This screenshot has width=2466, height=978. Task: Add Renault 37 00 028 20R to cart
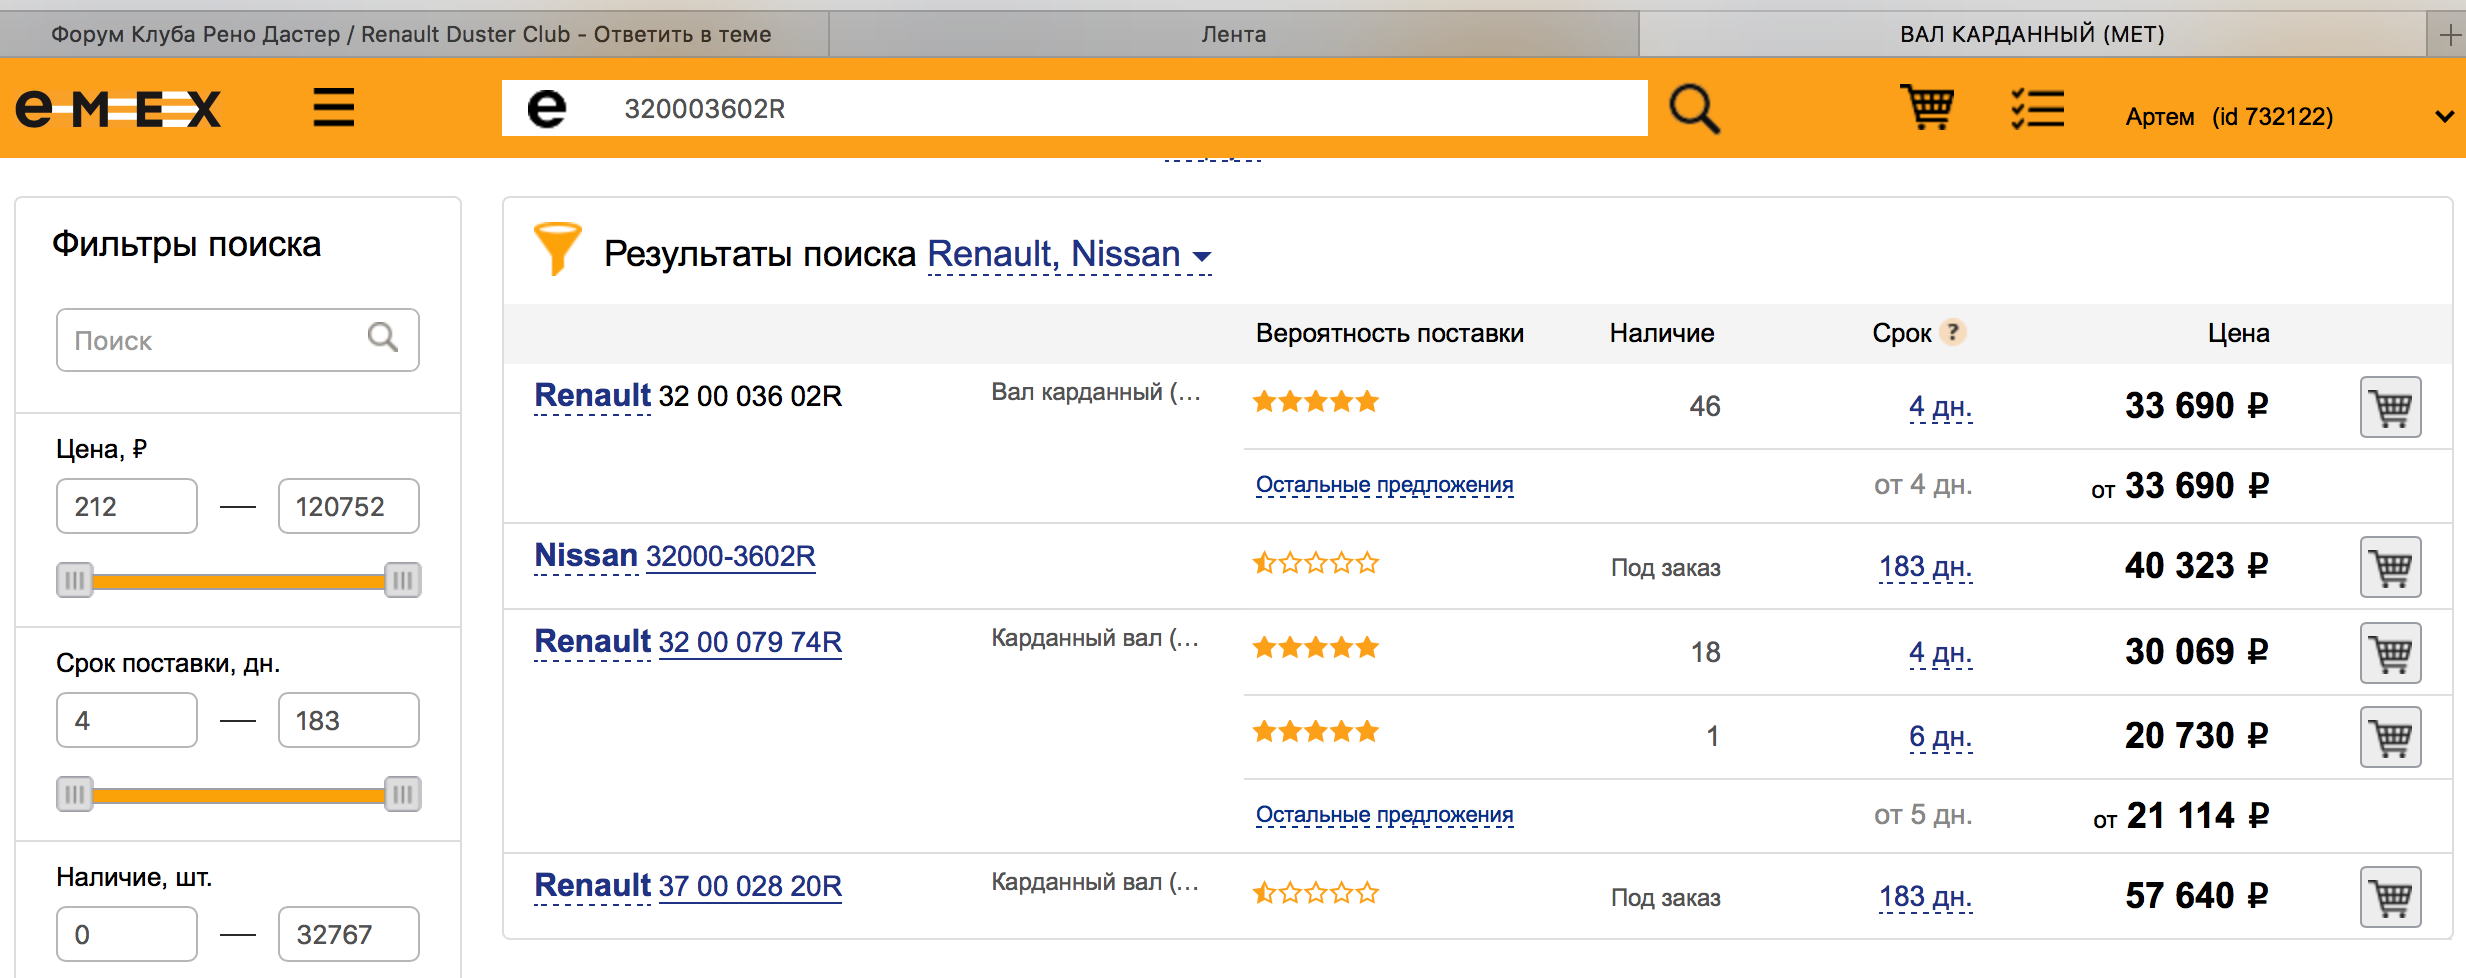(x=2390, y=897)
